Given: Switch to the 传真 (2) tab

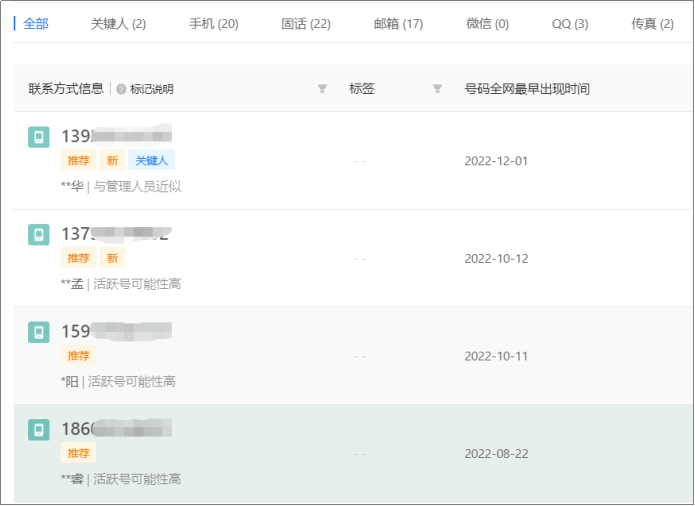Looking at the screenshot, I should pos(652,23).
